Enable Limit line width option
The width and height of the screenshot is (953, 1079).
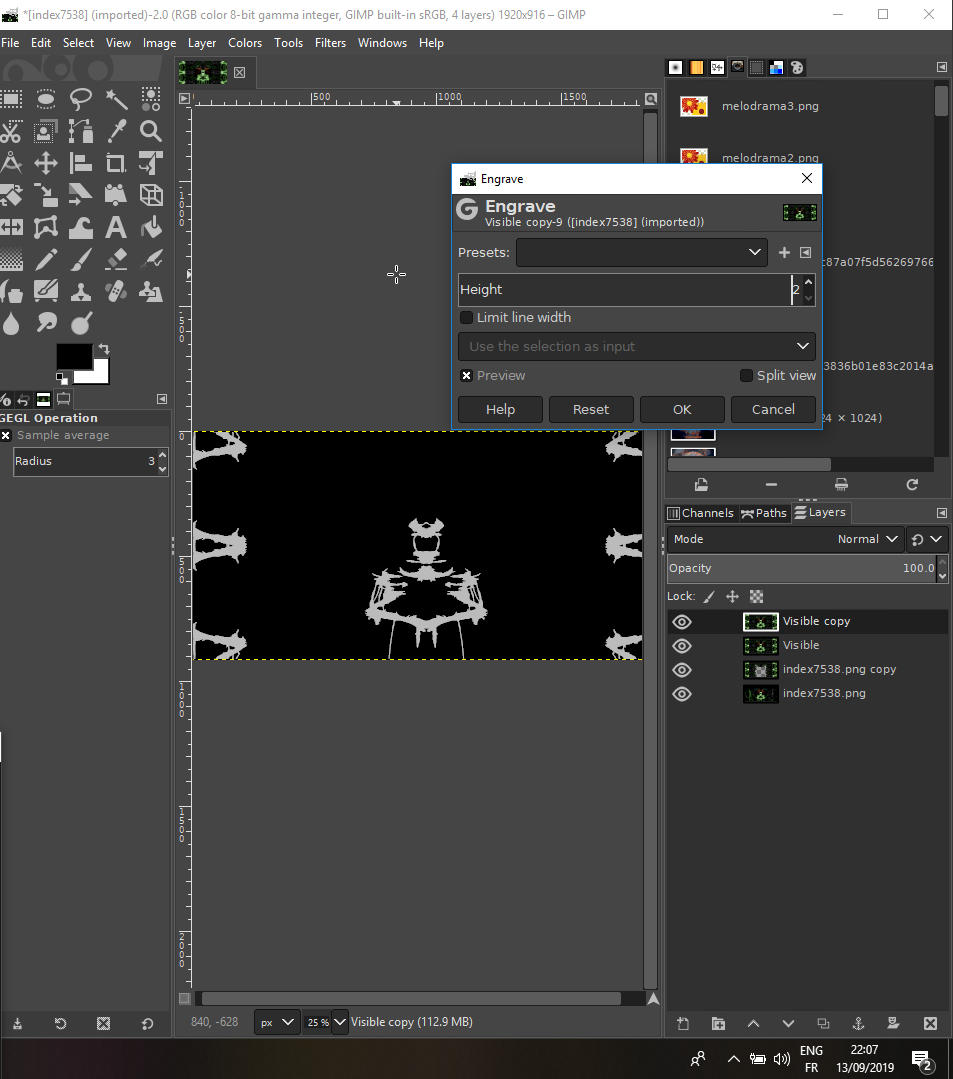[x=467, y=317]
